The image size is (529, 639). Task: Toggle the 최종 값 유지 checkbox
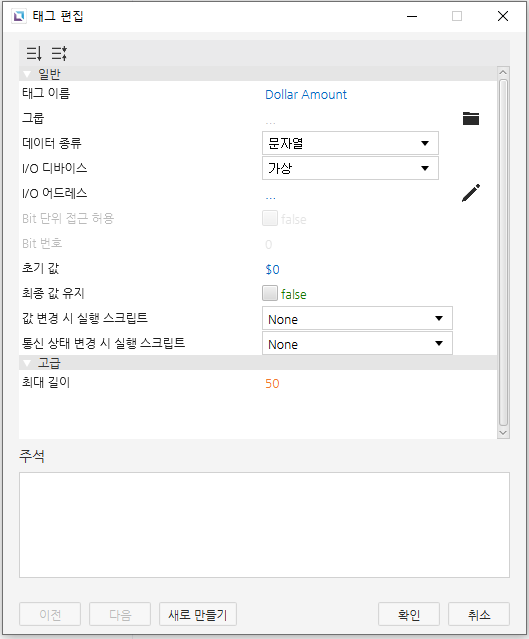pos(270,293)
